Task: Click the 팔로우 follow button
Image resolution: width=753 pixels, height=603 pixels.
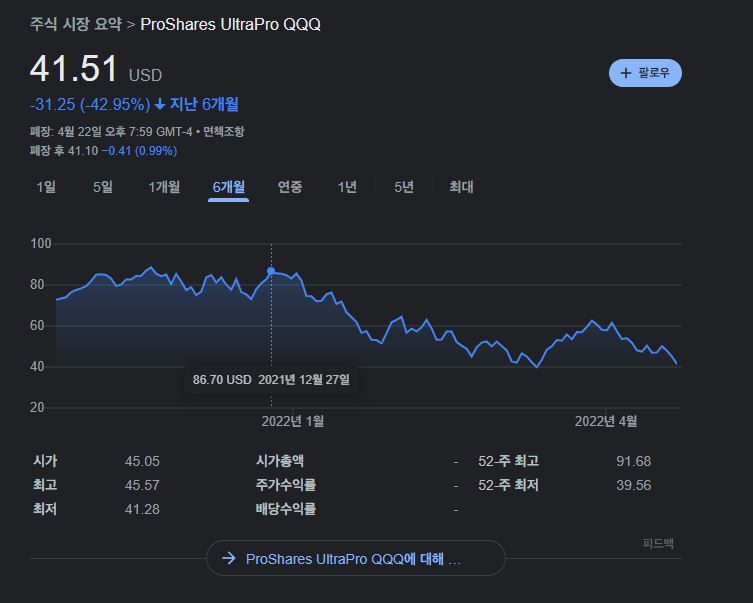Action: [645, 73]
